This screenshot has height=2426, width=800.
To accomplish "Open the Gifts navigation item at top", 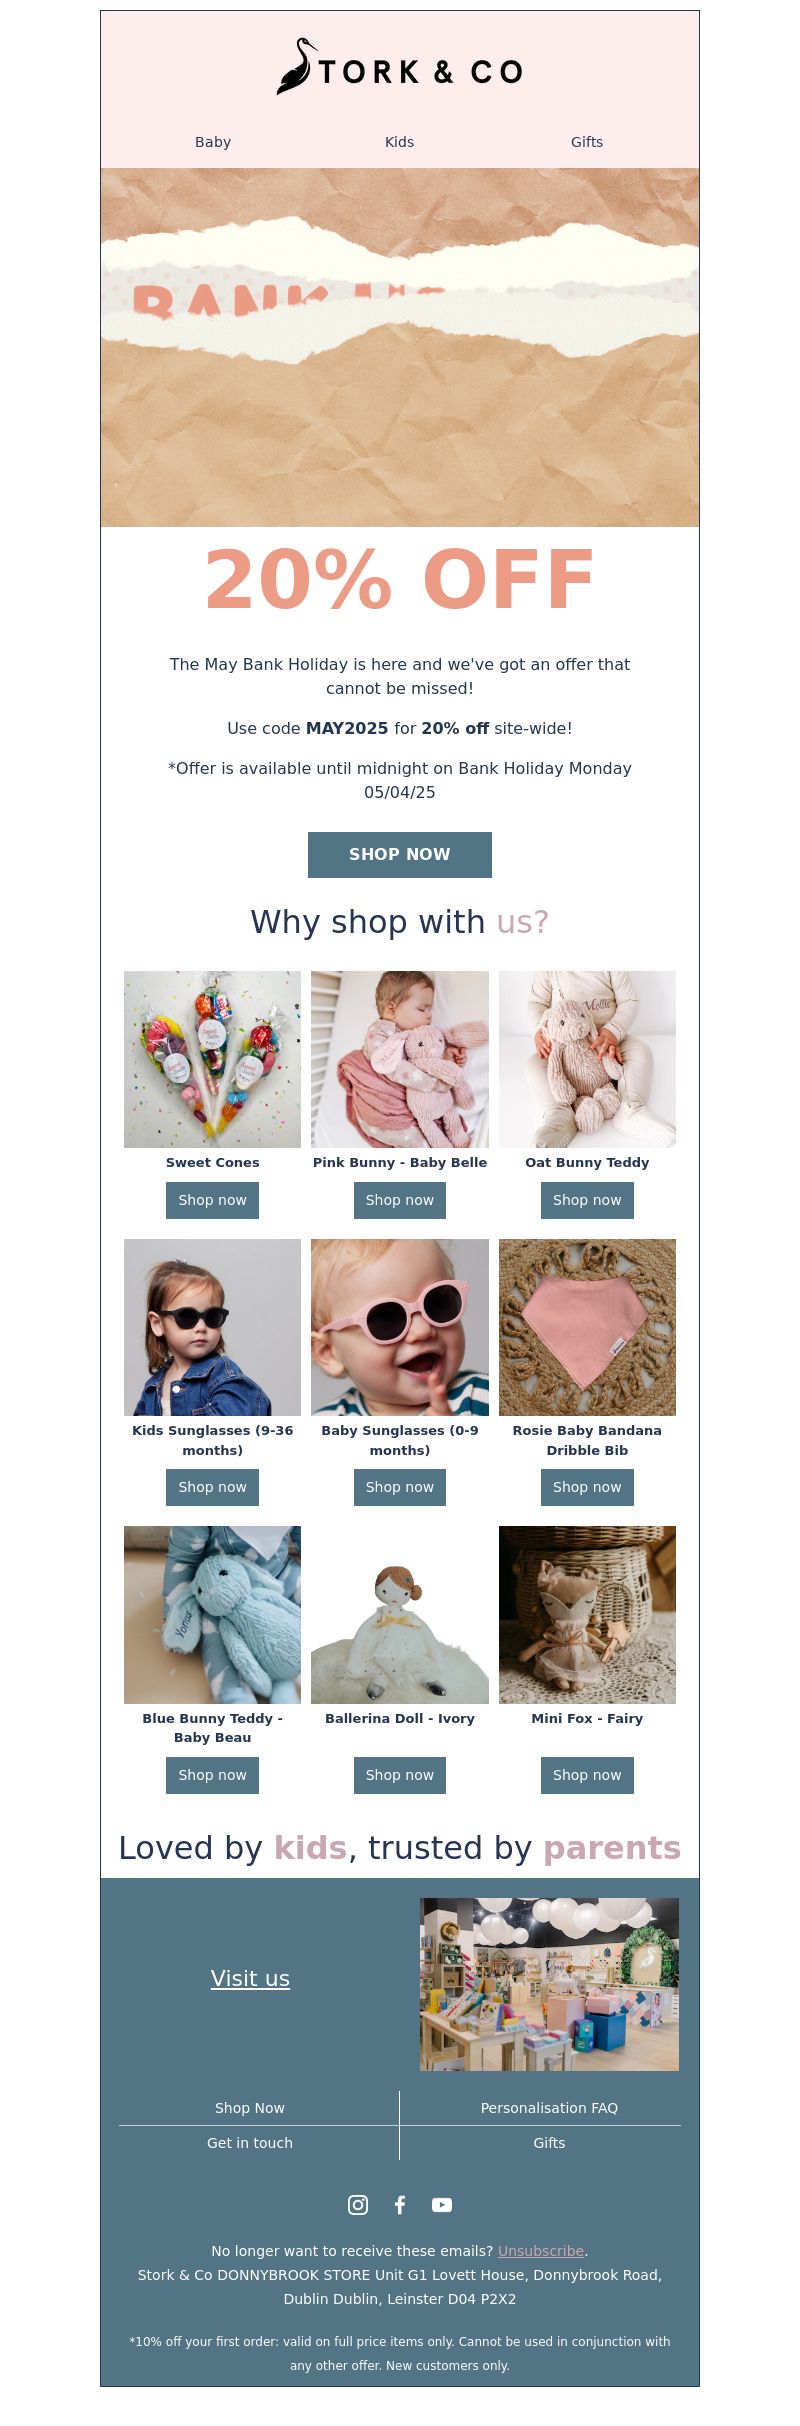I will 587,142.
